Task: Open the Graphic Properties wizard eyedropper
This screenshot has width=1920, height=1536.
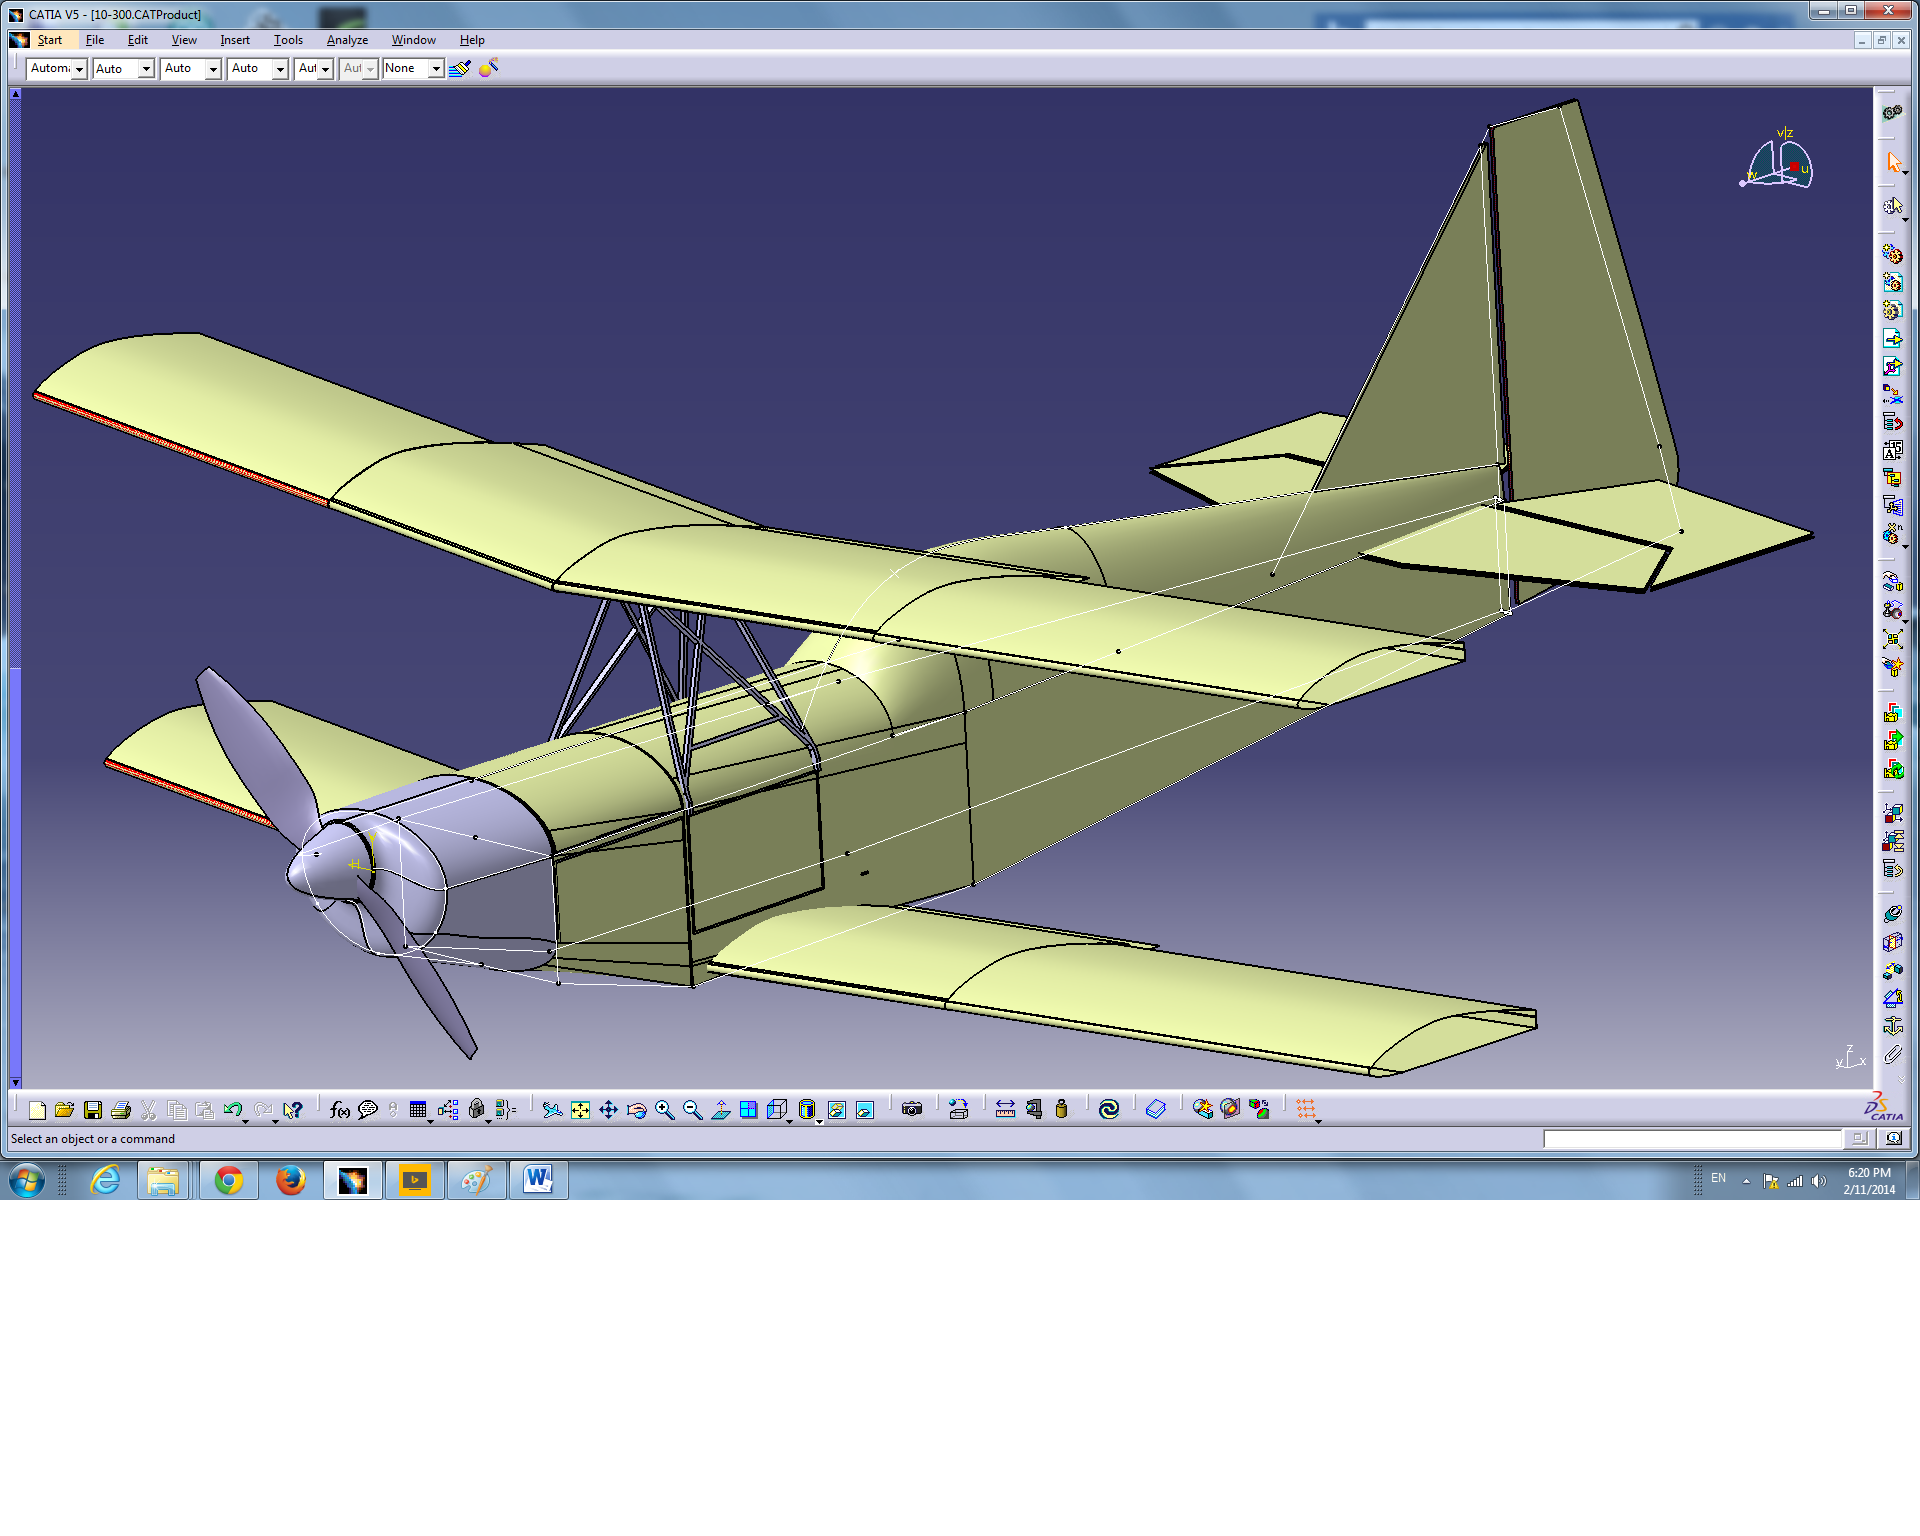Action: point(489,68)
